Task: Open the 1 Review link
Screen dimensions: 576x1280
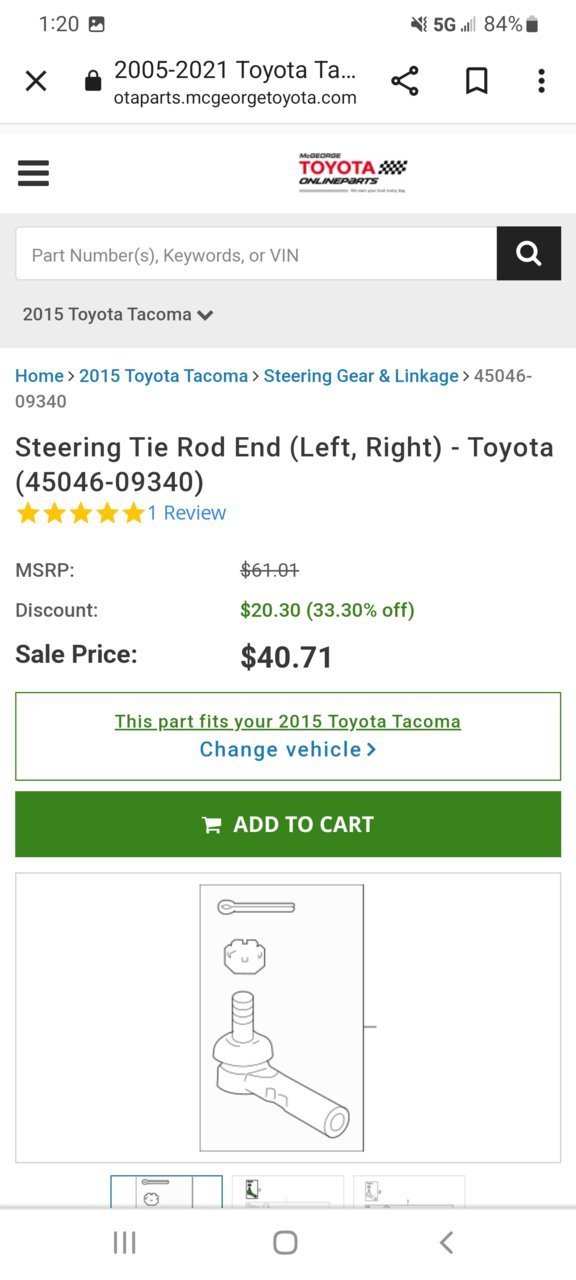Action: click(187, 513)
